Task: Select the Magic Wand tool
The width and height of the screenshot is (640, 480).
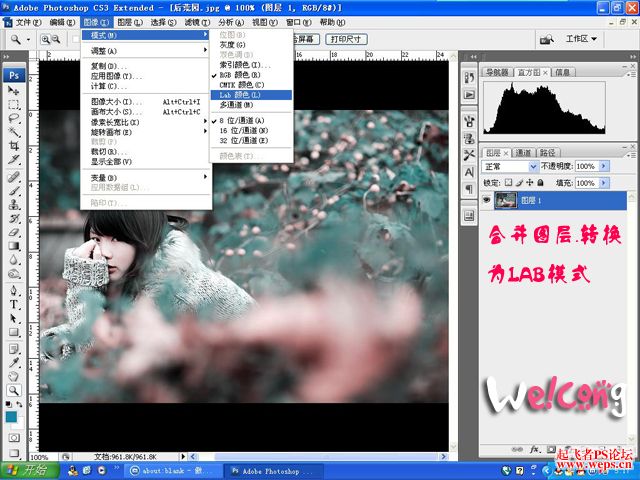Action: (14, 131)
